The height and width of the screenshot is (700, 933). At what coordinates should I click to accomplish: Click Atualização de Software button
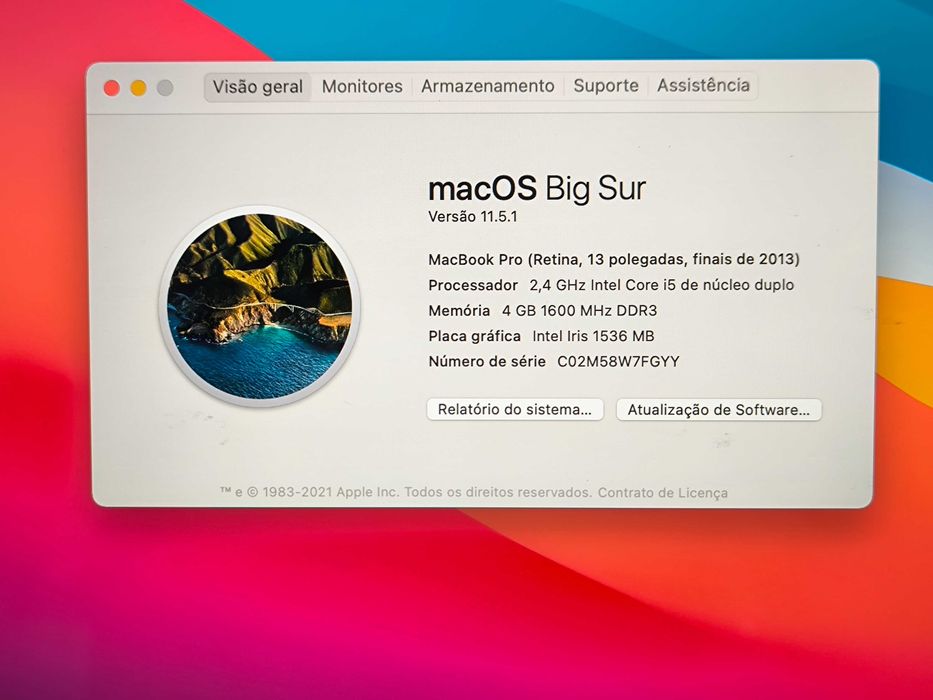[x=718, y=410]
